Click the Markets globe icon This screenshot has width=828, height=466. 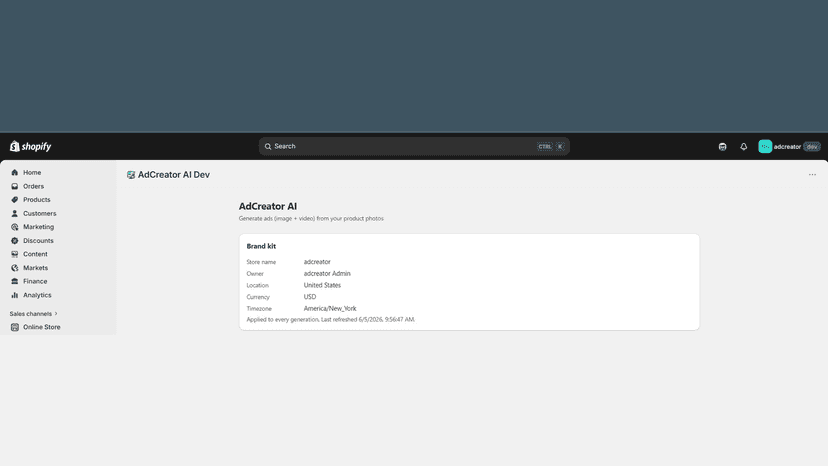click(15, 268)
